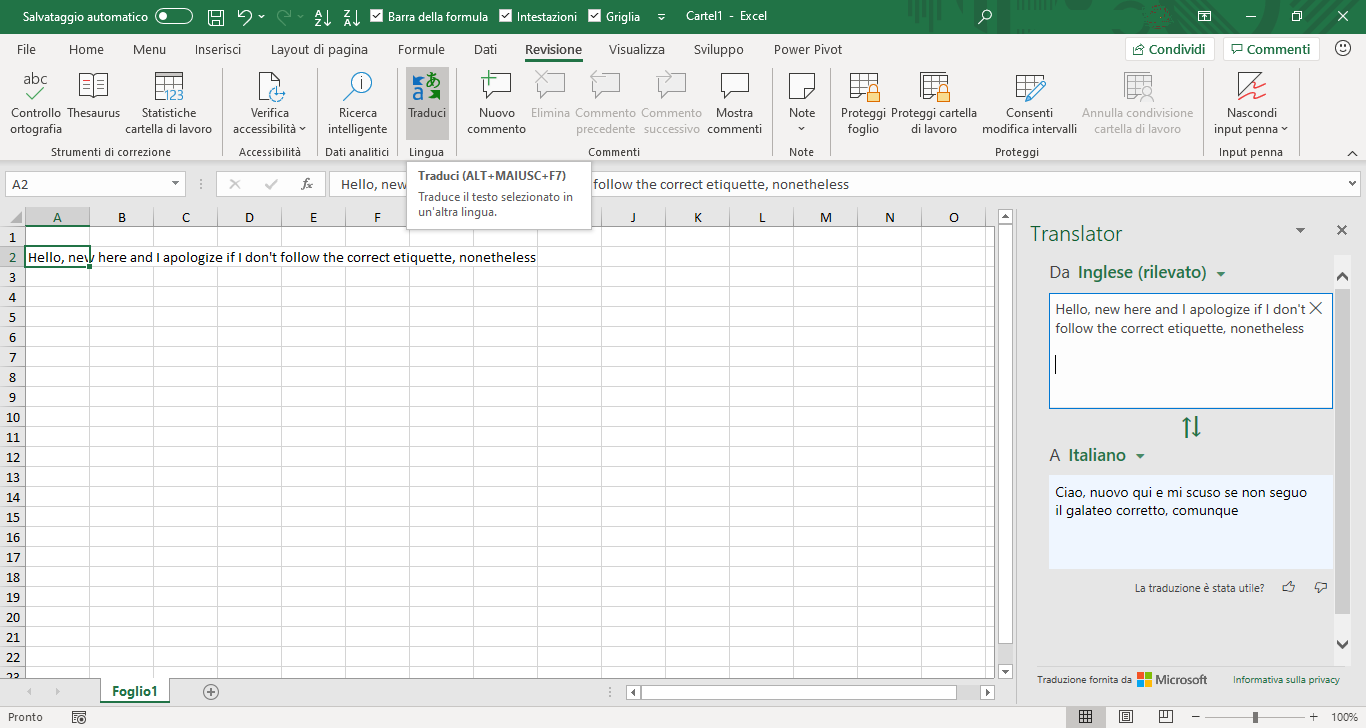
Task: Uncheck Intestazioni checkbox
Action: click(505, 17)
